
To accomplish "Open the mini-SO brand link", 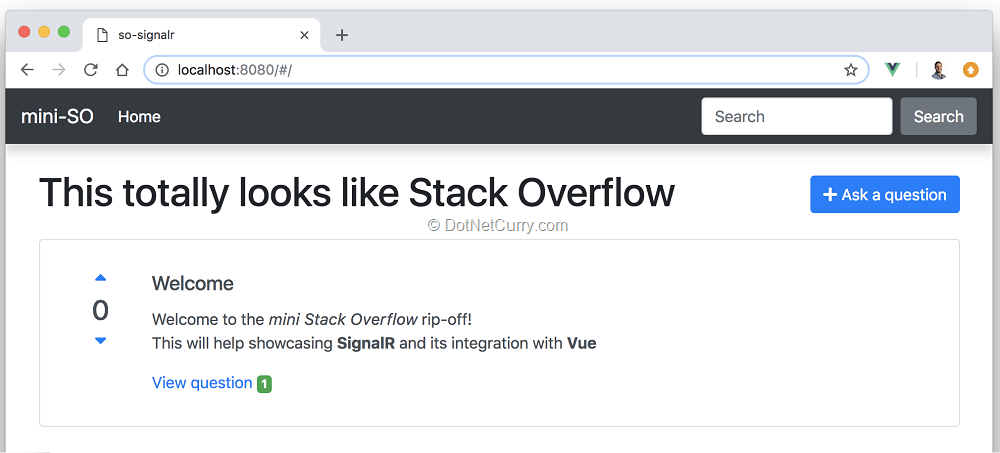I will point(57,117).
